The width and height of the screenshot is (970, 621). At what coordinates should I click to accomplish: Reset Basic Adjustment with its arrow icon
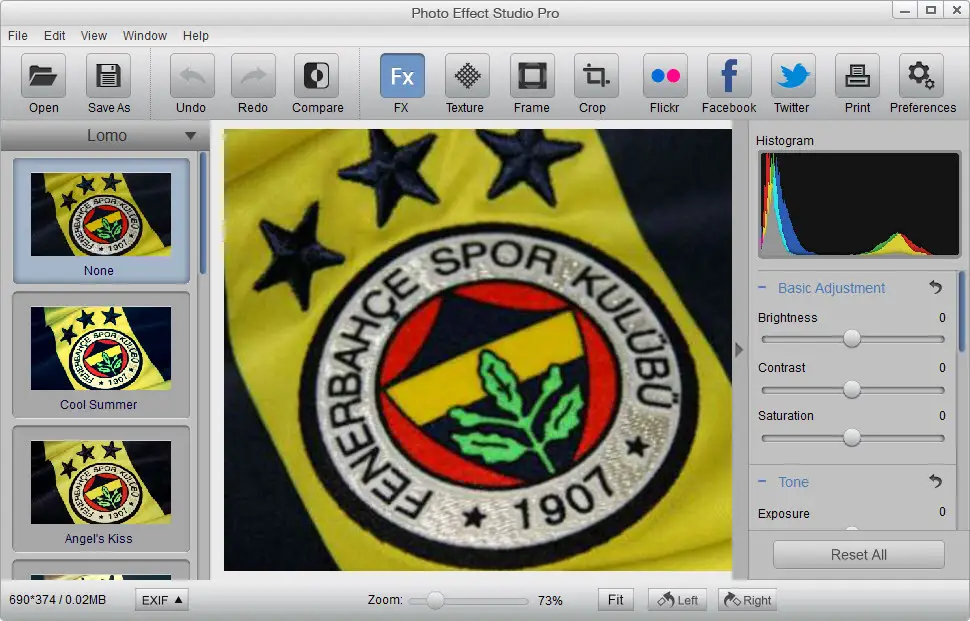click(x=935, y=288)
